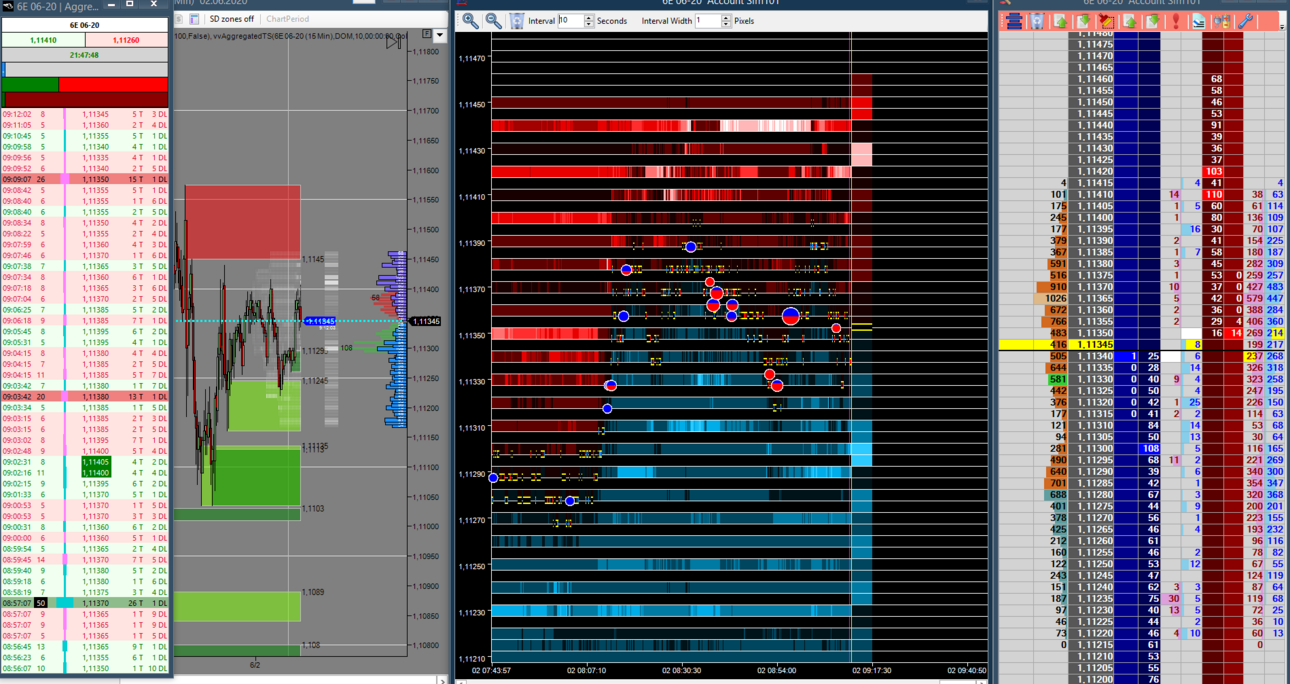Select the 08:57:07 tape row with size 50
This screenshot has width=1290, height=684.
click(84, 603)
